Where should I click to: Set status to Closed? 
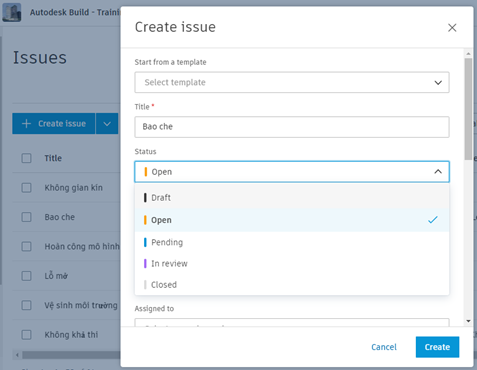292,285
